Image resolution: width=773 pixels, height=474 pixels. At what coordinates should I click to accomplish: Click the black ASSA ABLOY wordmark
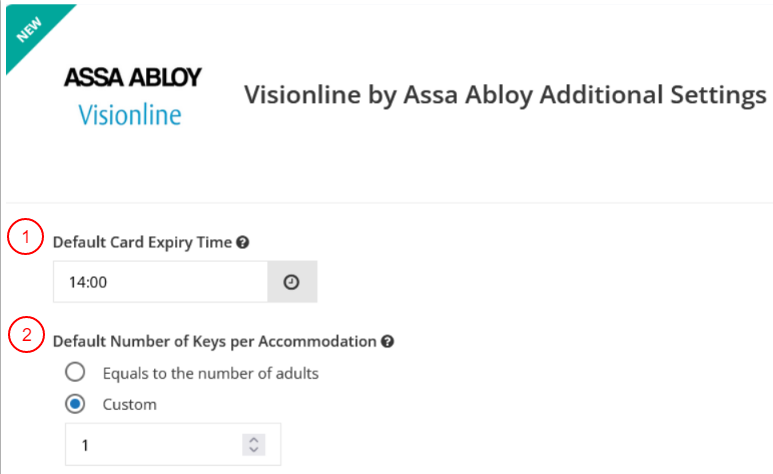click(133, 77)
